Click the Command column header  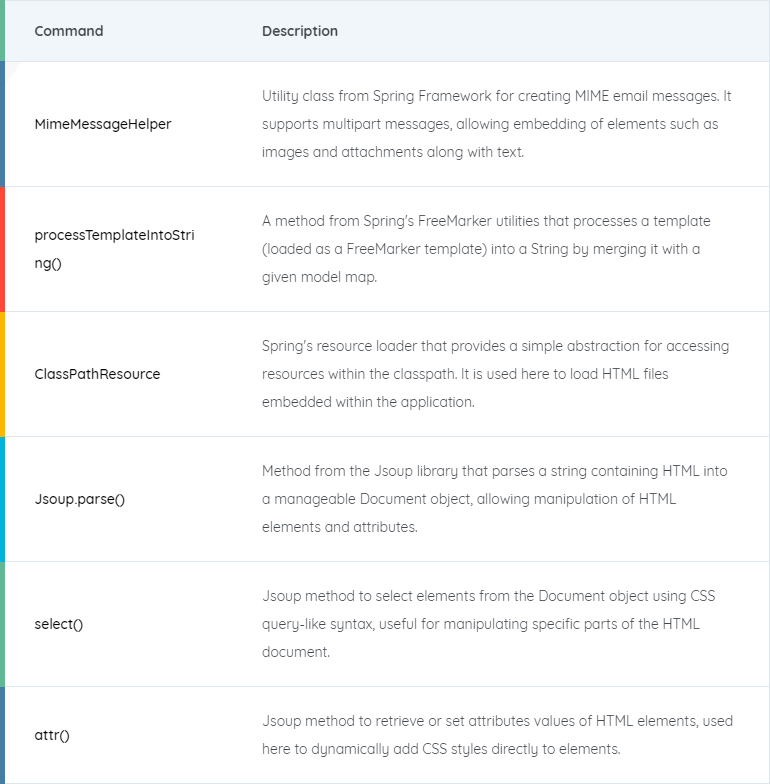(x=68, y=31)
